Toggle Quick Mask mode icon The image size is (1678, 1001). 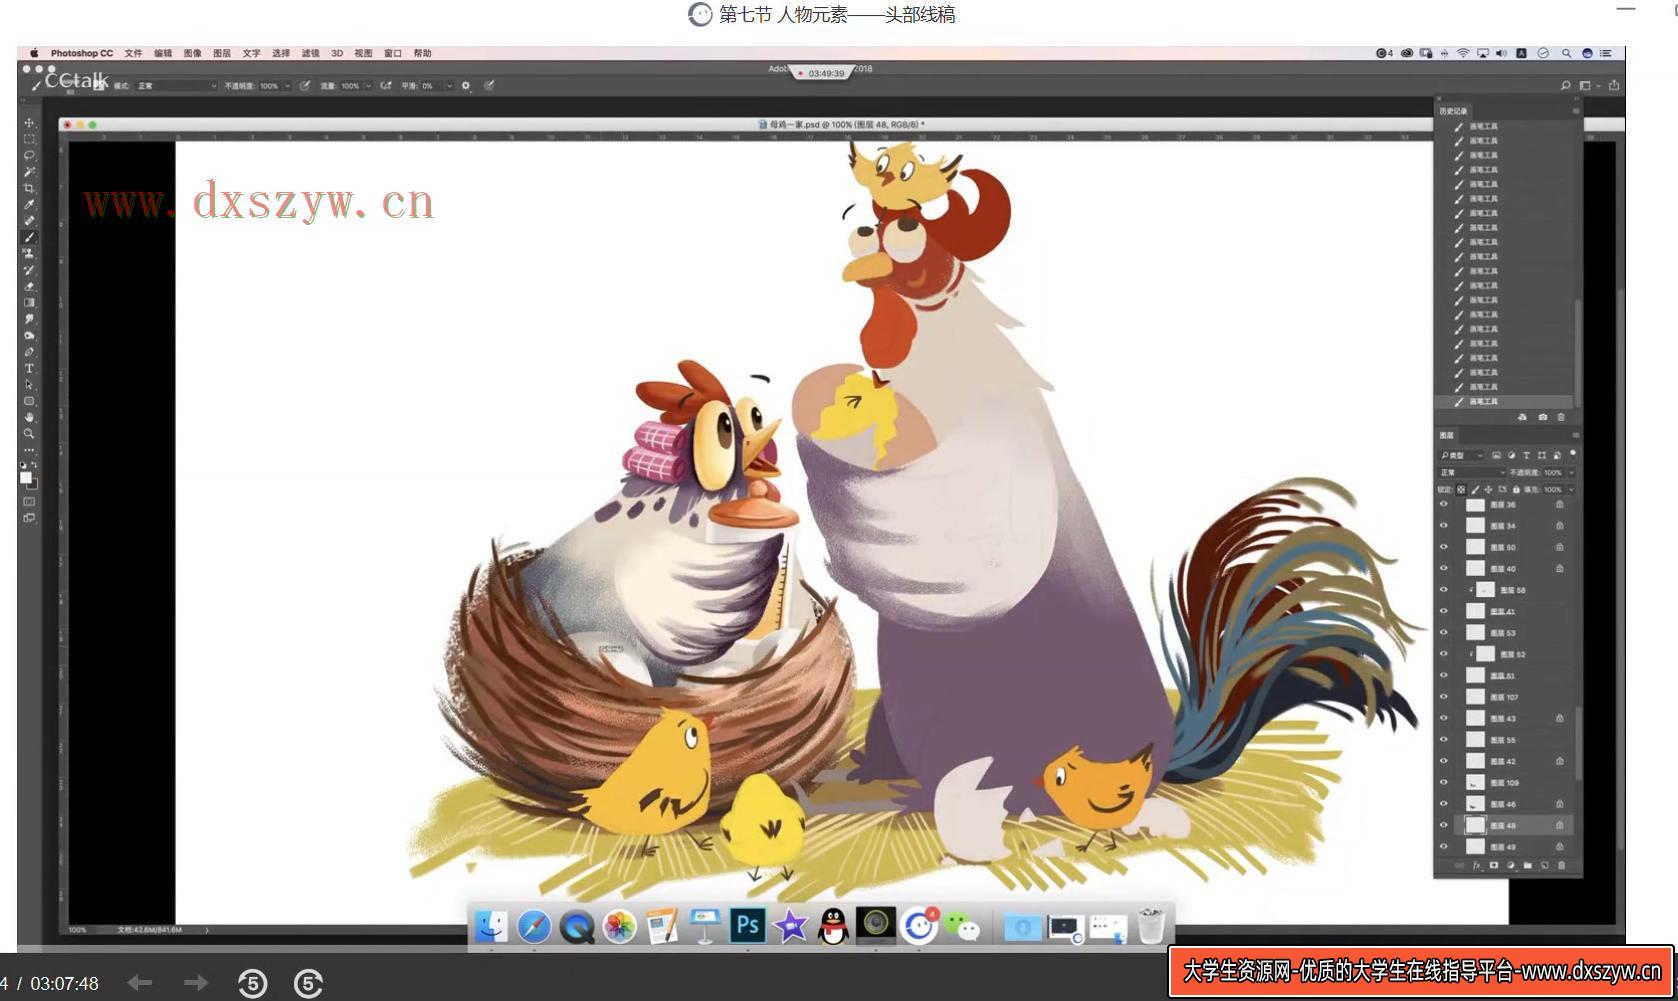pyautogui.click(x=29, y=504)
